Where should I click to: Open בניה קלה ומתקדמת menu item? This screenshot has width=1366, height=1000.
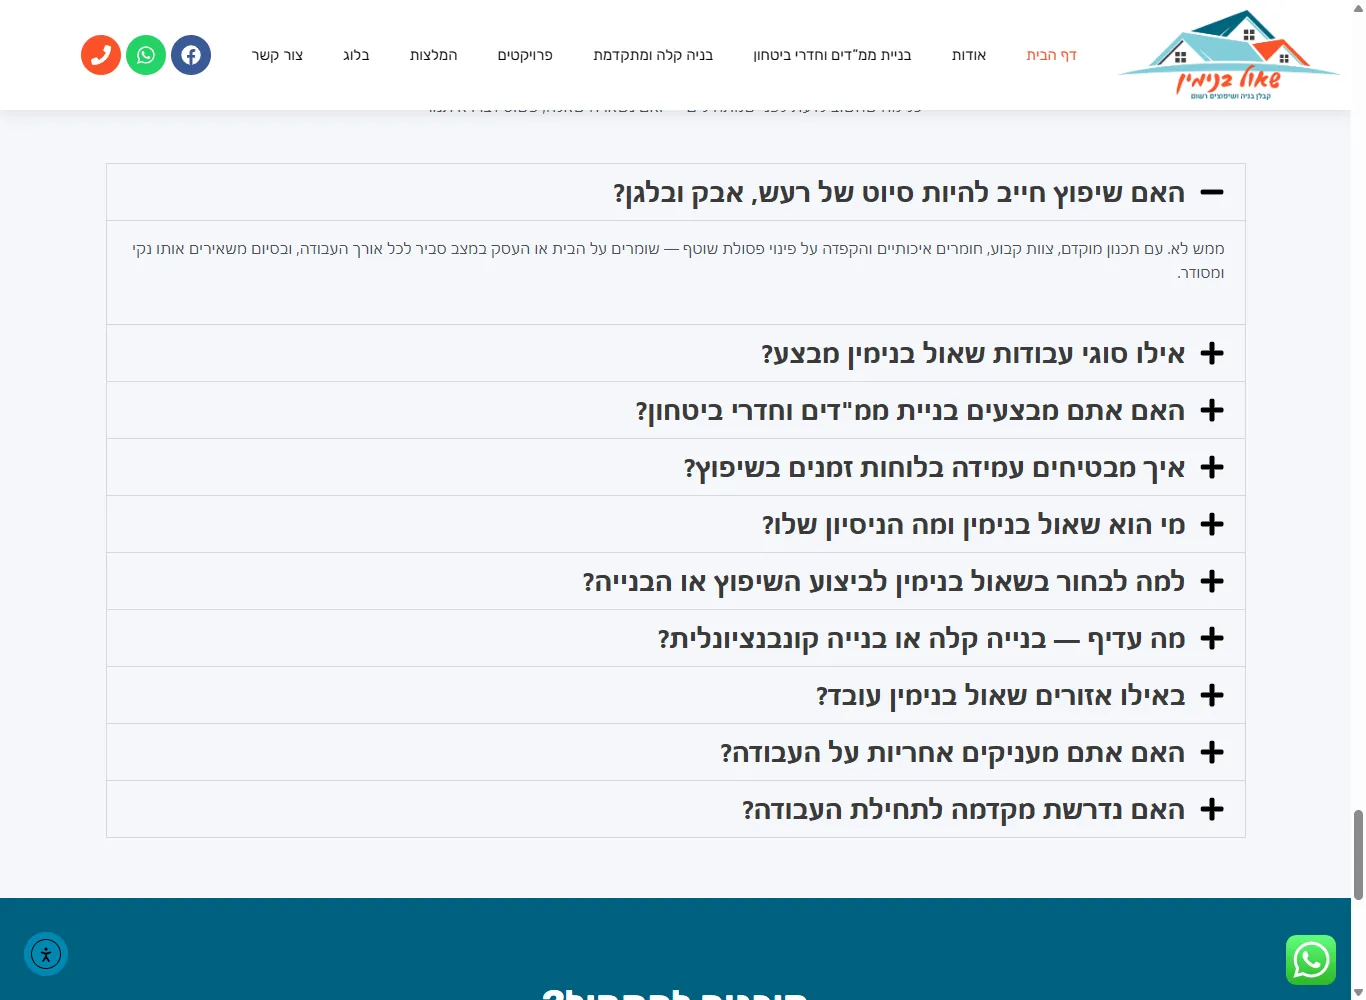point(653,55)
